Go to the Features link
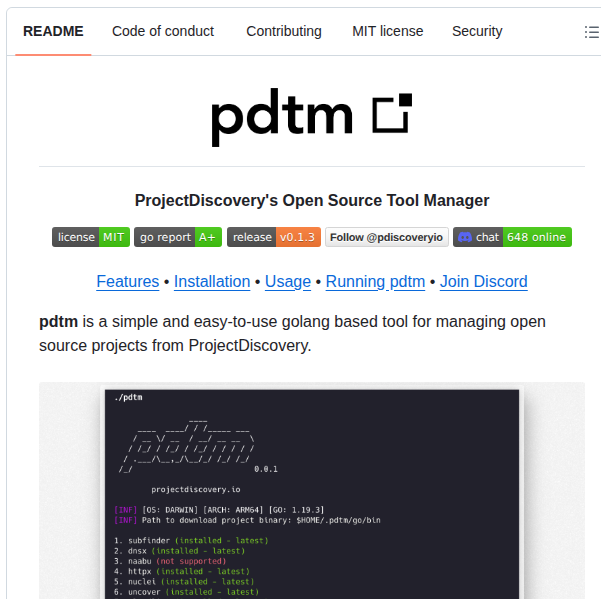 [128, 282]
